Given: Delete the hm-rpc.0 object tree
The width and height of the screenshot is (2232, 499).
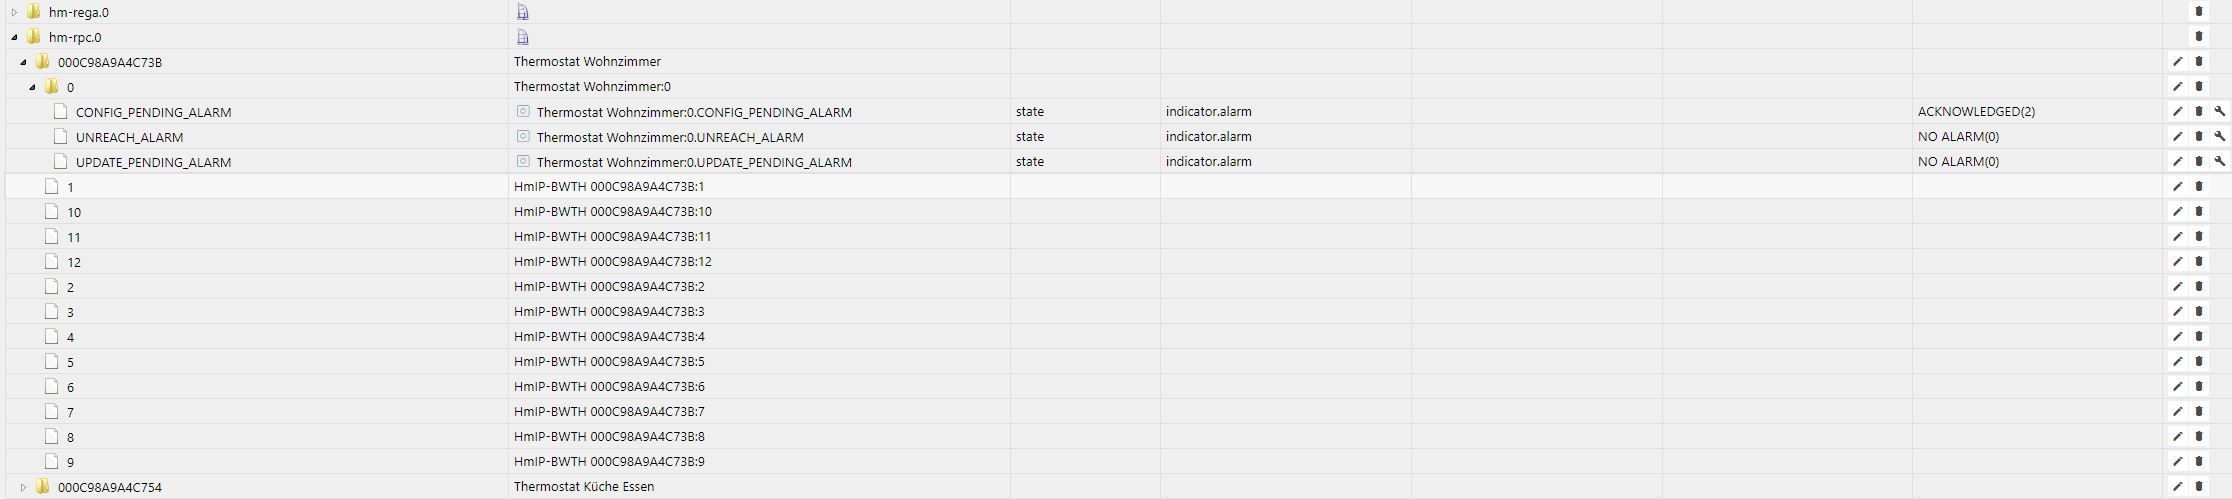Looking at the screenshot, I should (2198, 37).
